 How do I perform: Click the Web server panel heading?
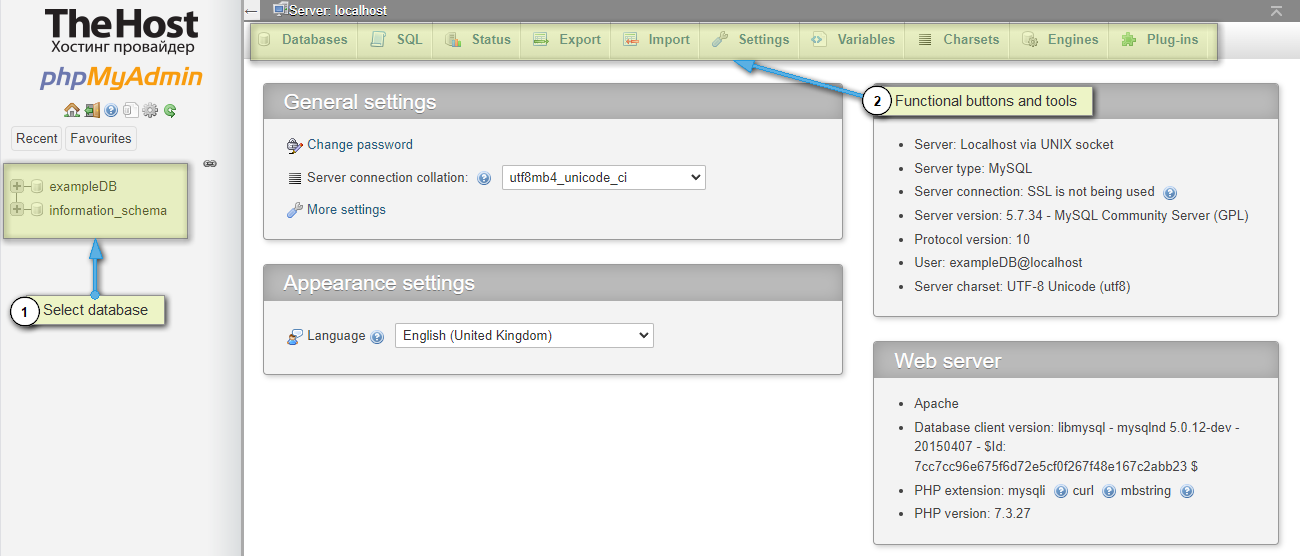click(x=948, y=360)
